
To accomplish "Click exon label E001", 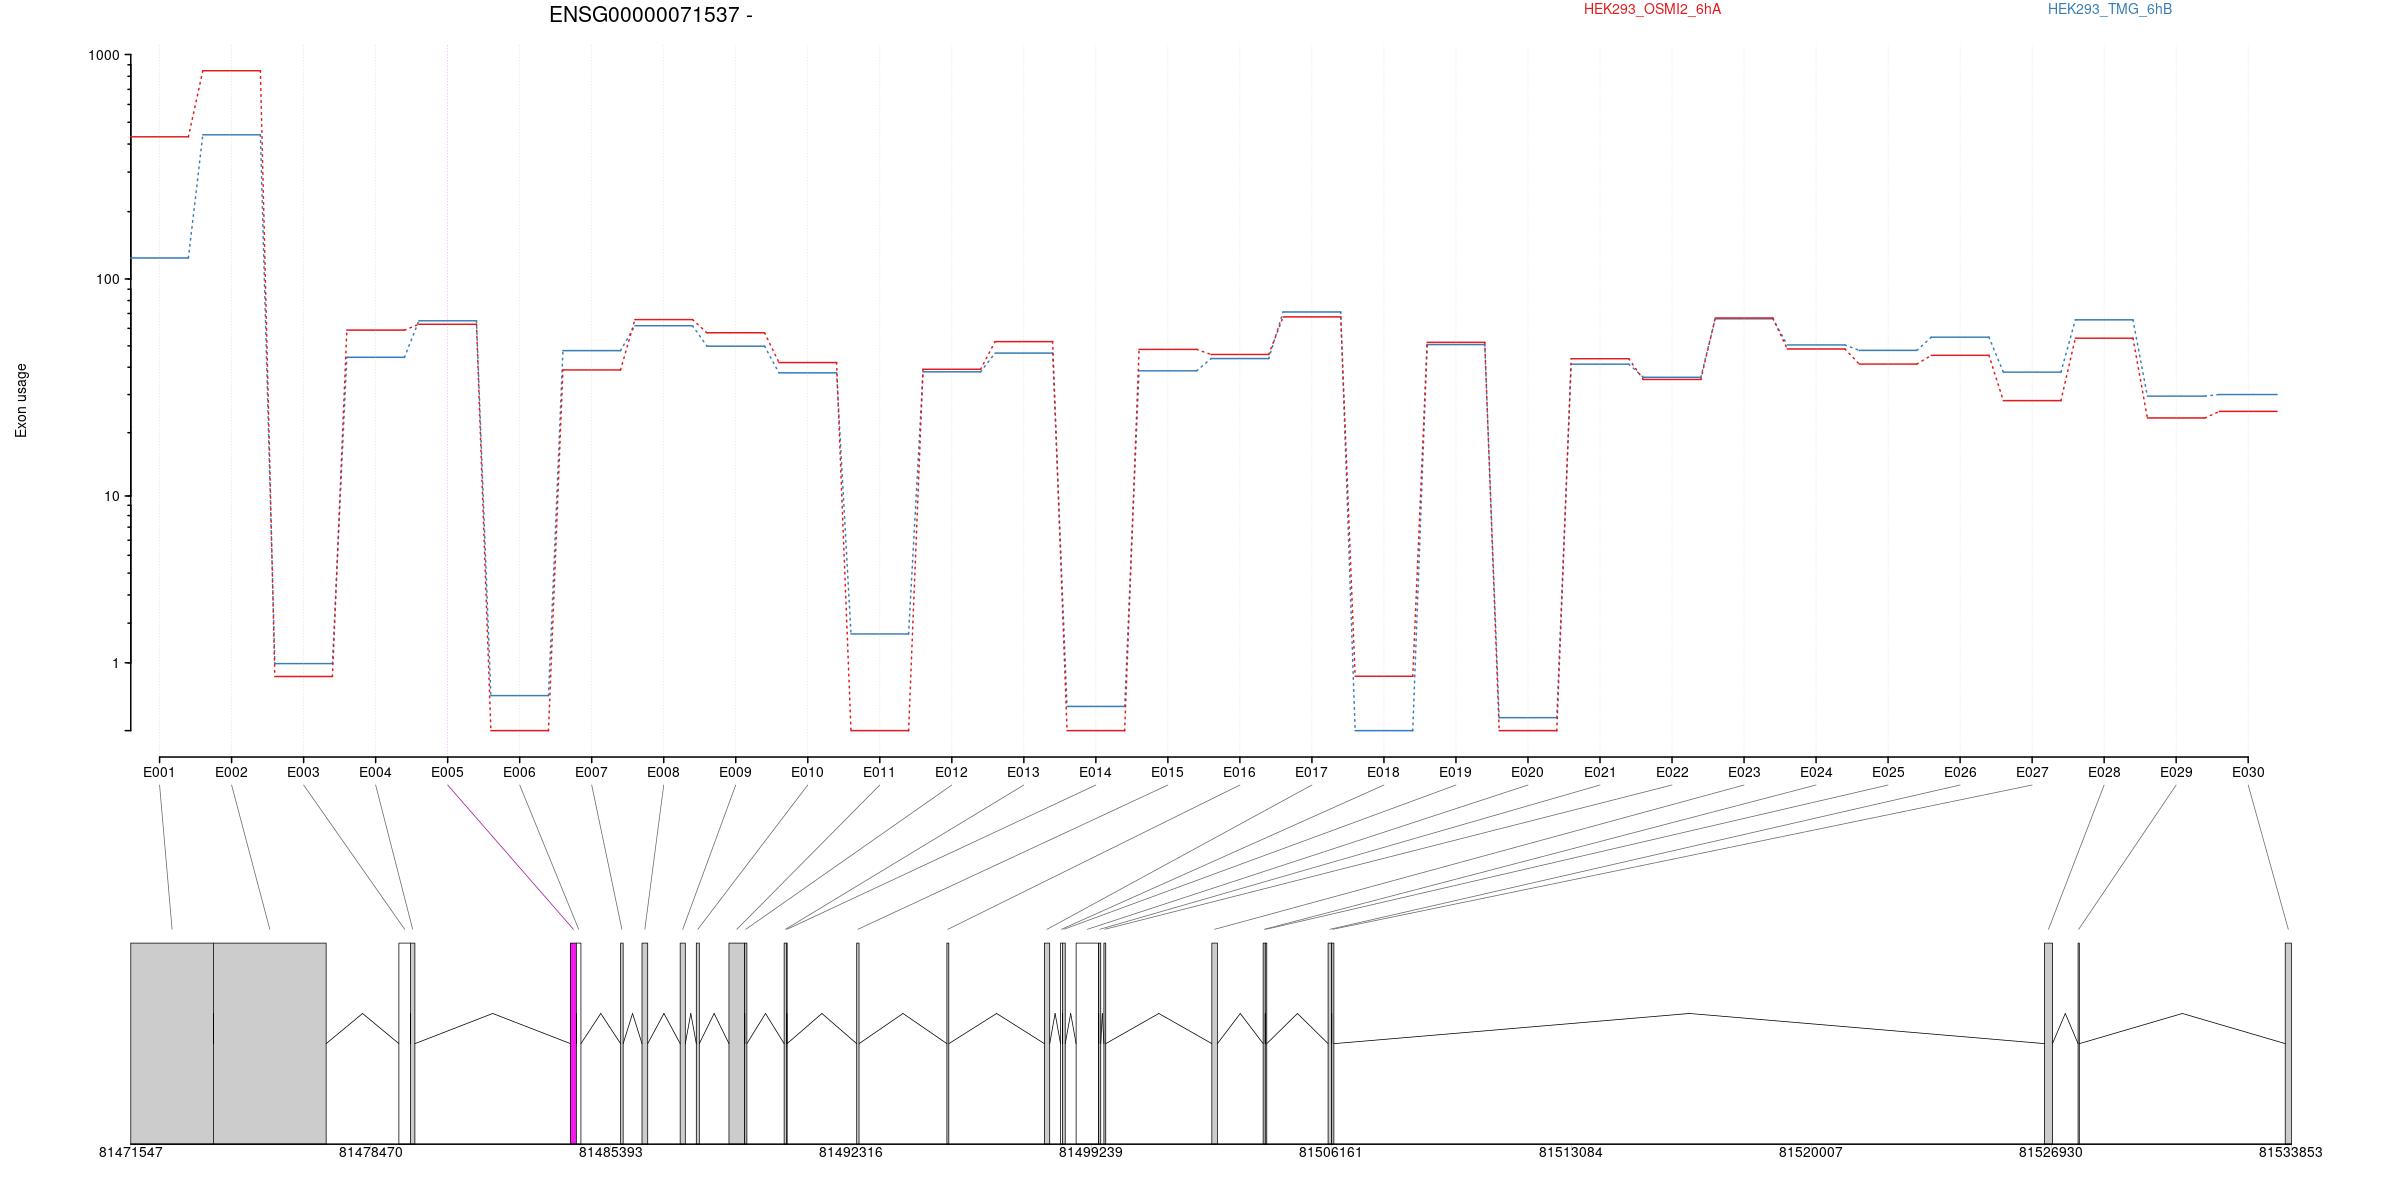I will coord(159,772).
